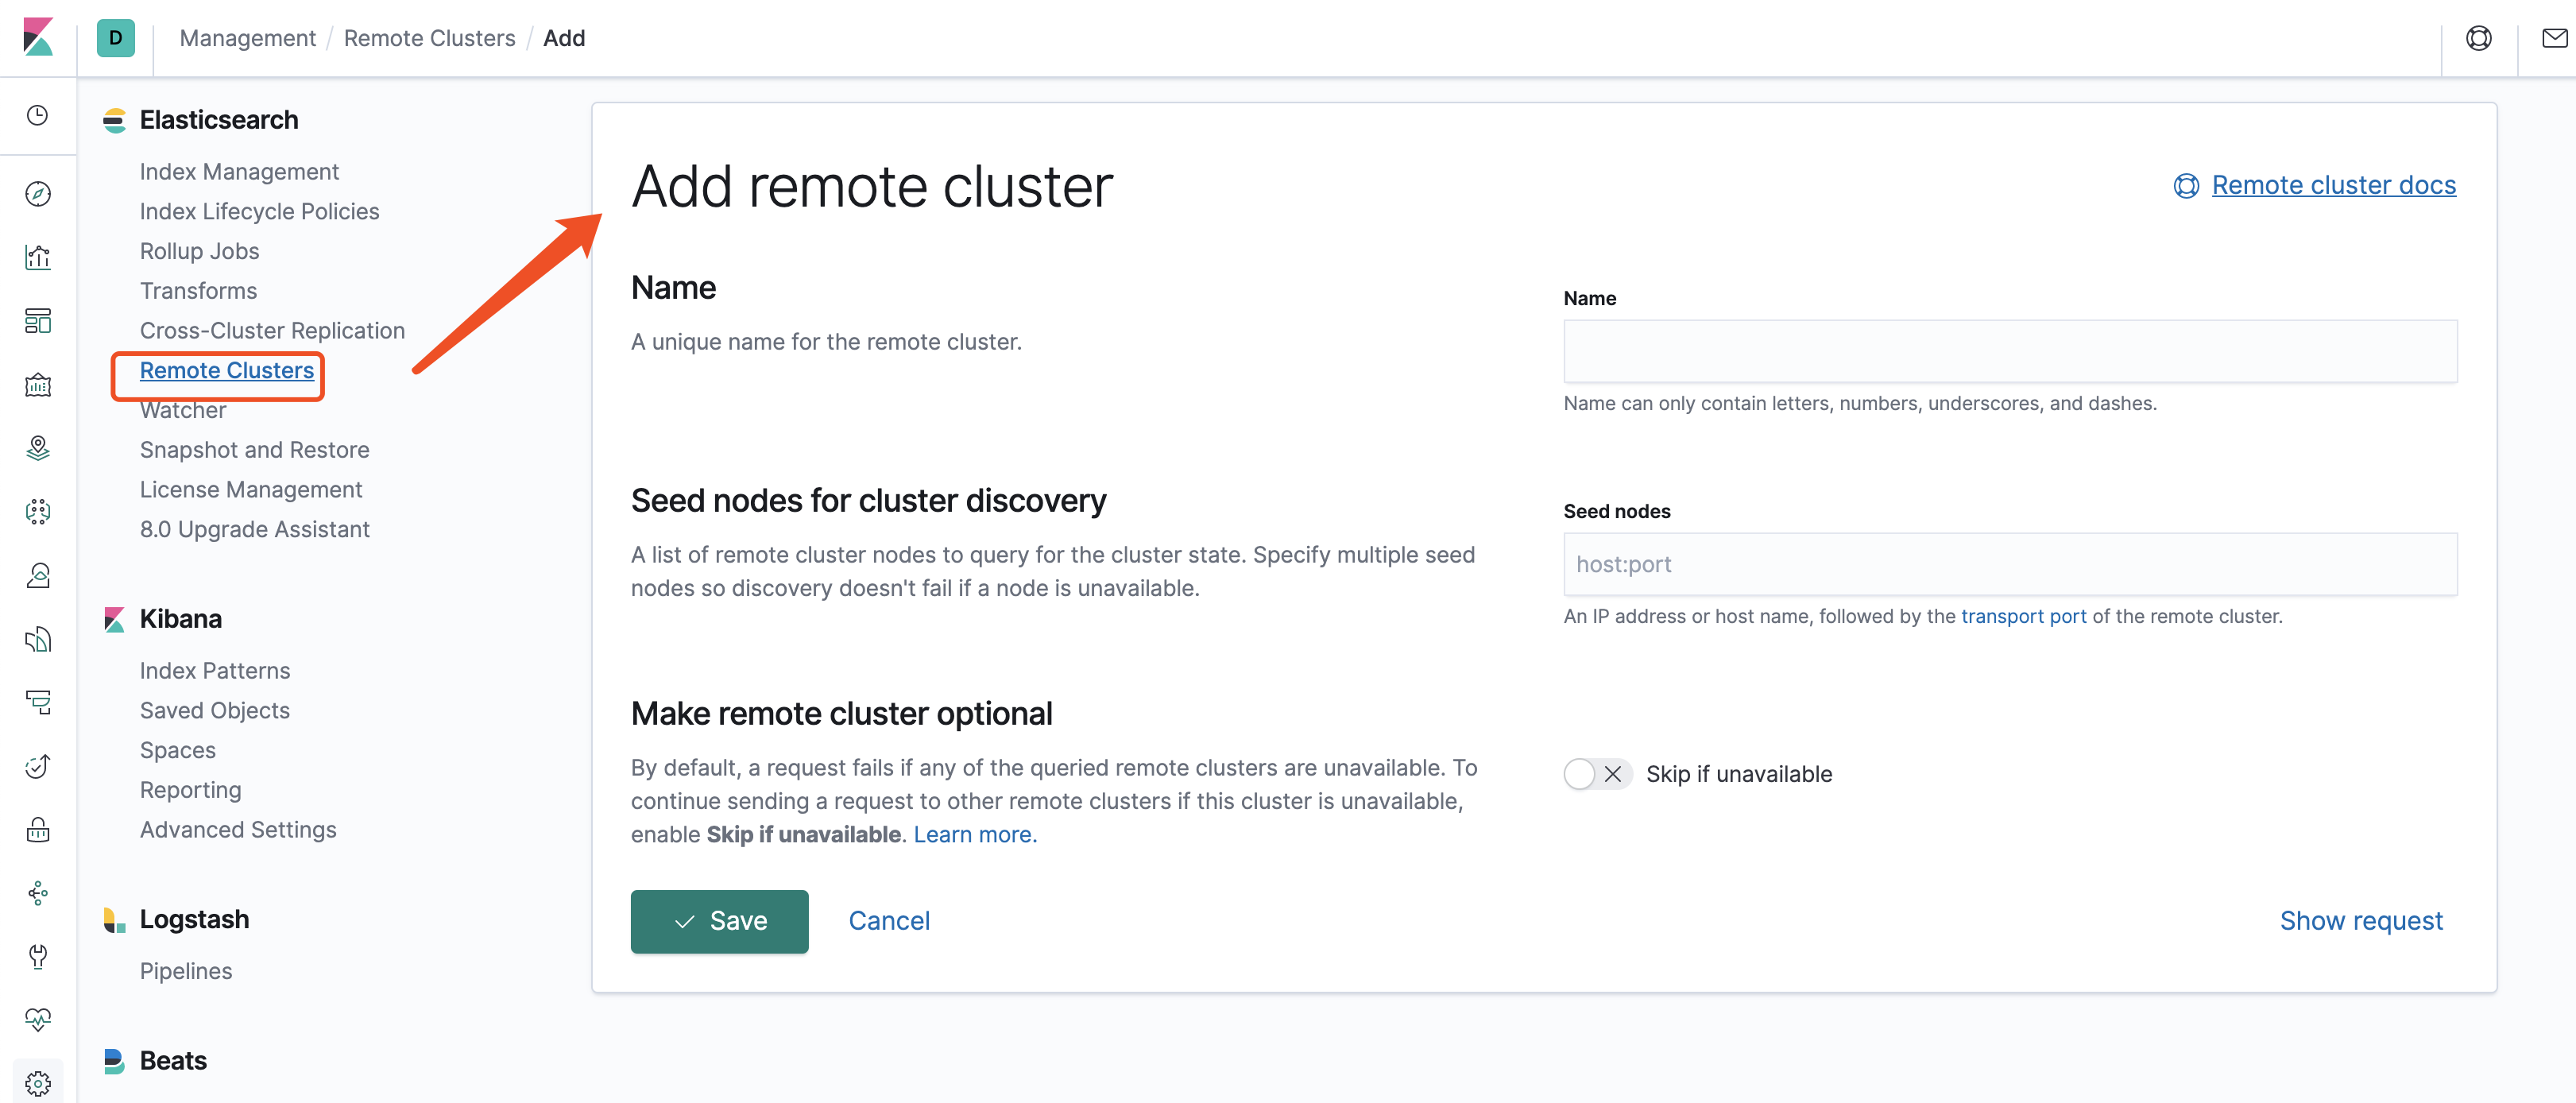The image size is (2576, 1103).
Task: Open Snapshot and Restore
Action: click(254, 450)
